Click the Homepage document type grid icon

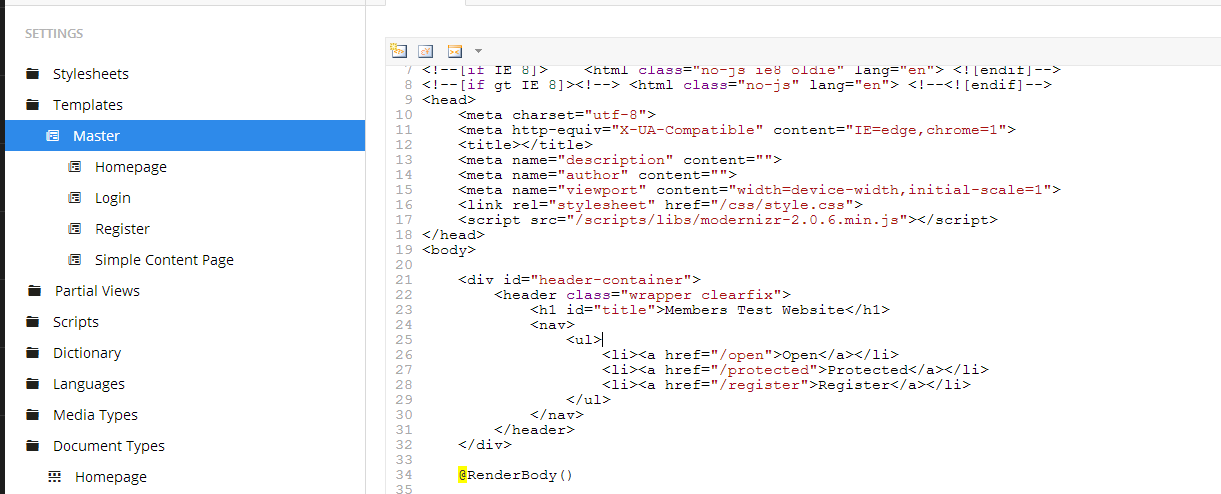[55, 477]
